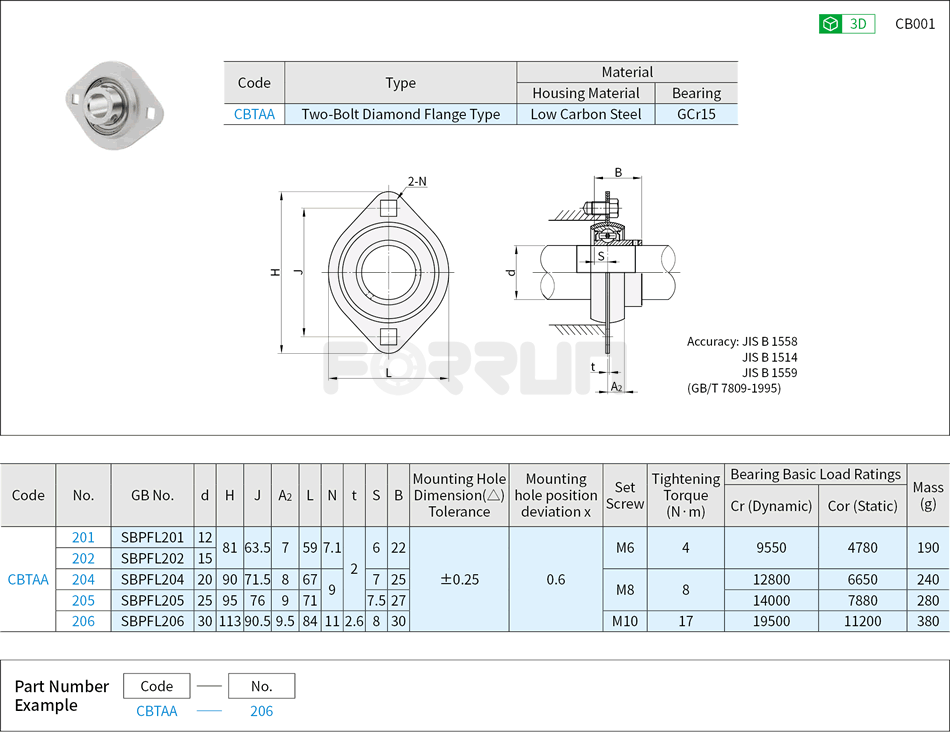Select part number 202 link
This screenshot has width=950, height=736.
click(83, 558)
